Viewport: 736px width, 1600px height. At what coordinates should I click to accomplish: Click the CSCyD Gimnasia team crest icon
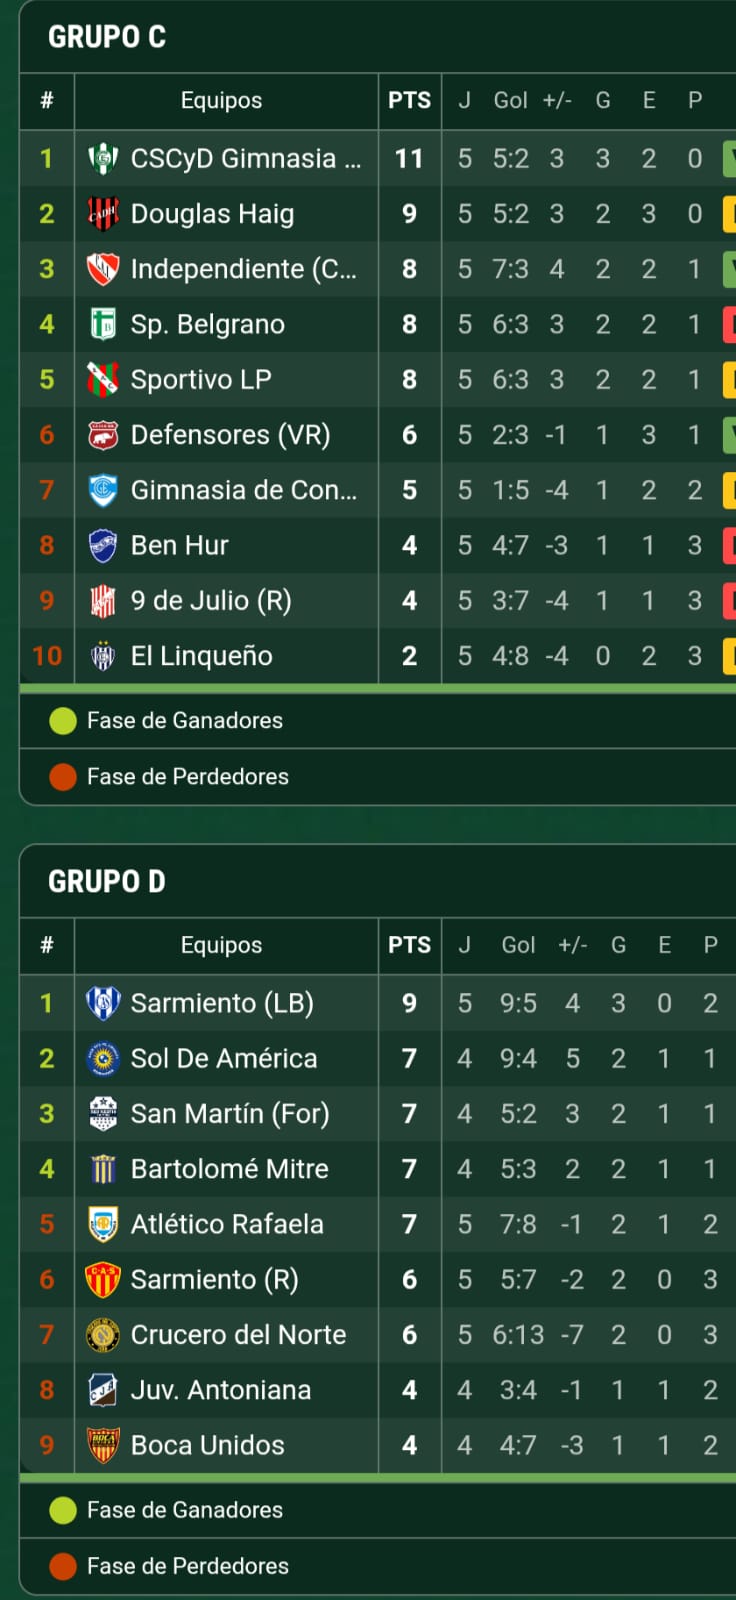tap(103, 159)
